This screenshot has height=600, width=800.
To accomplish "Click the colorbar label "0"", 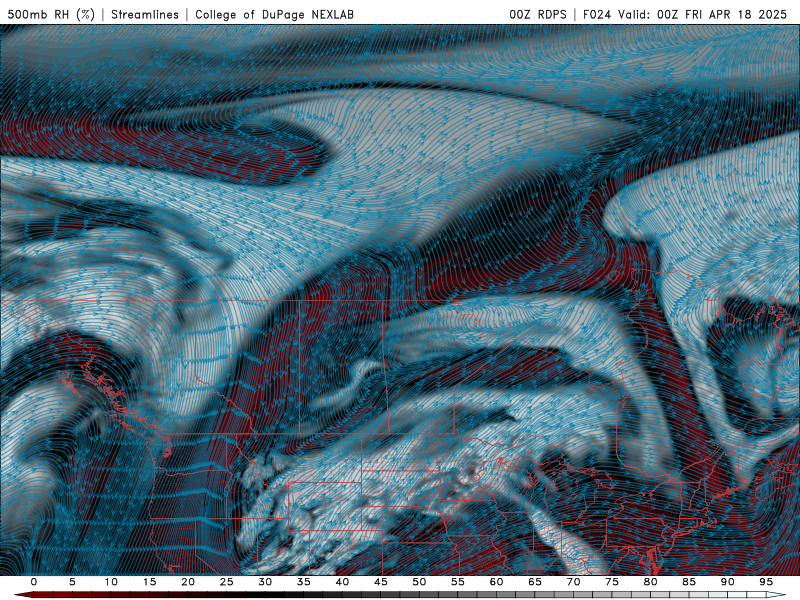I will pyautogui.click(x=34, y=582).
